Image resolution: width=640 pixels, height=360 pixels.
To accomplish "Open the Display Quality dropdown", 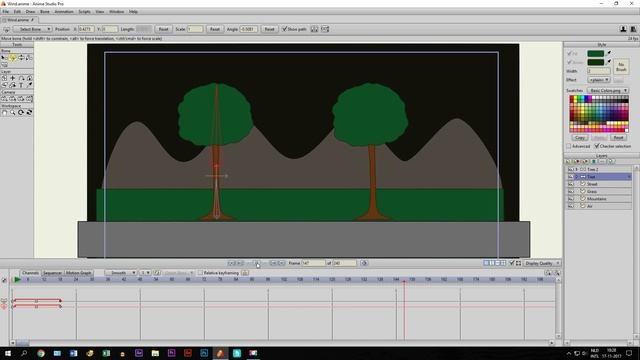I will (542, 263).
